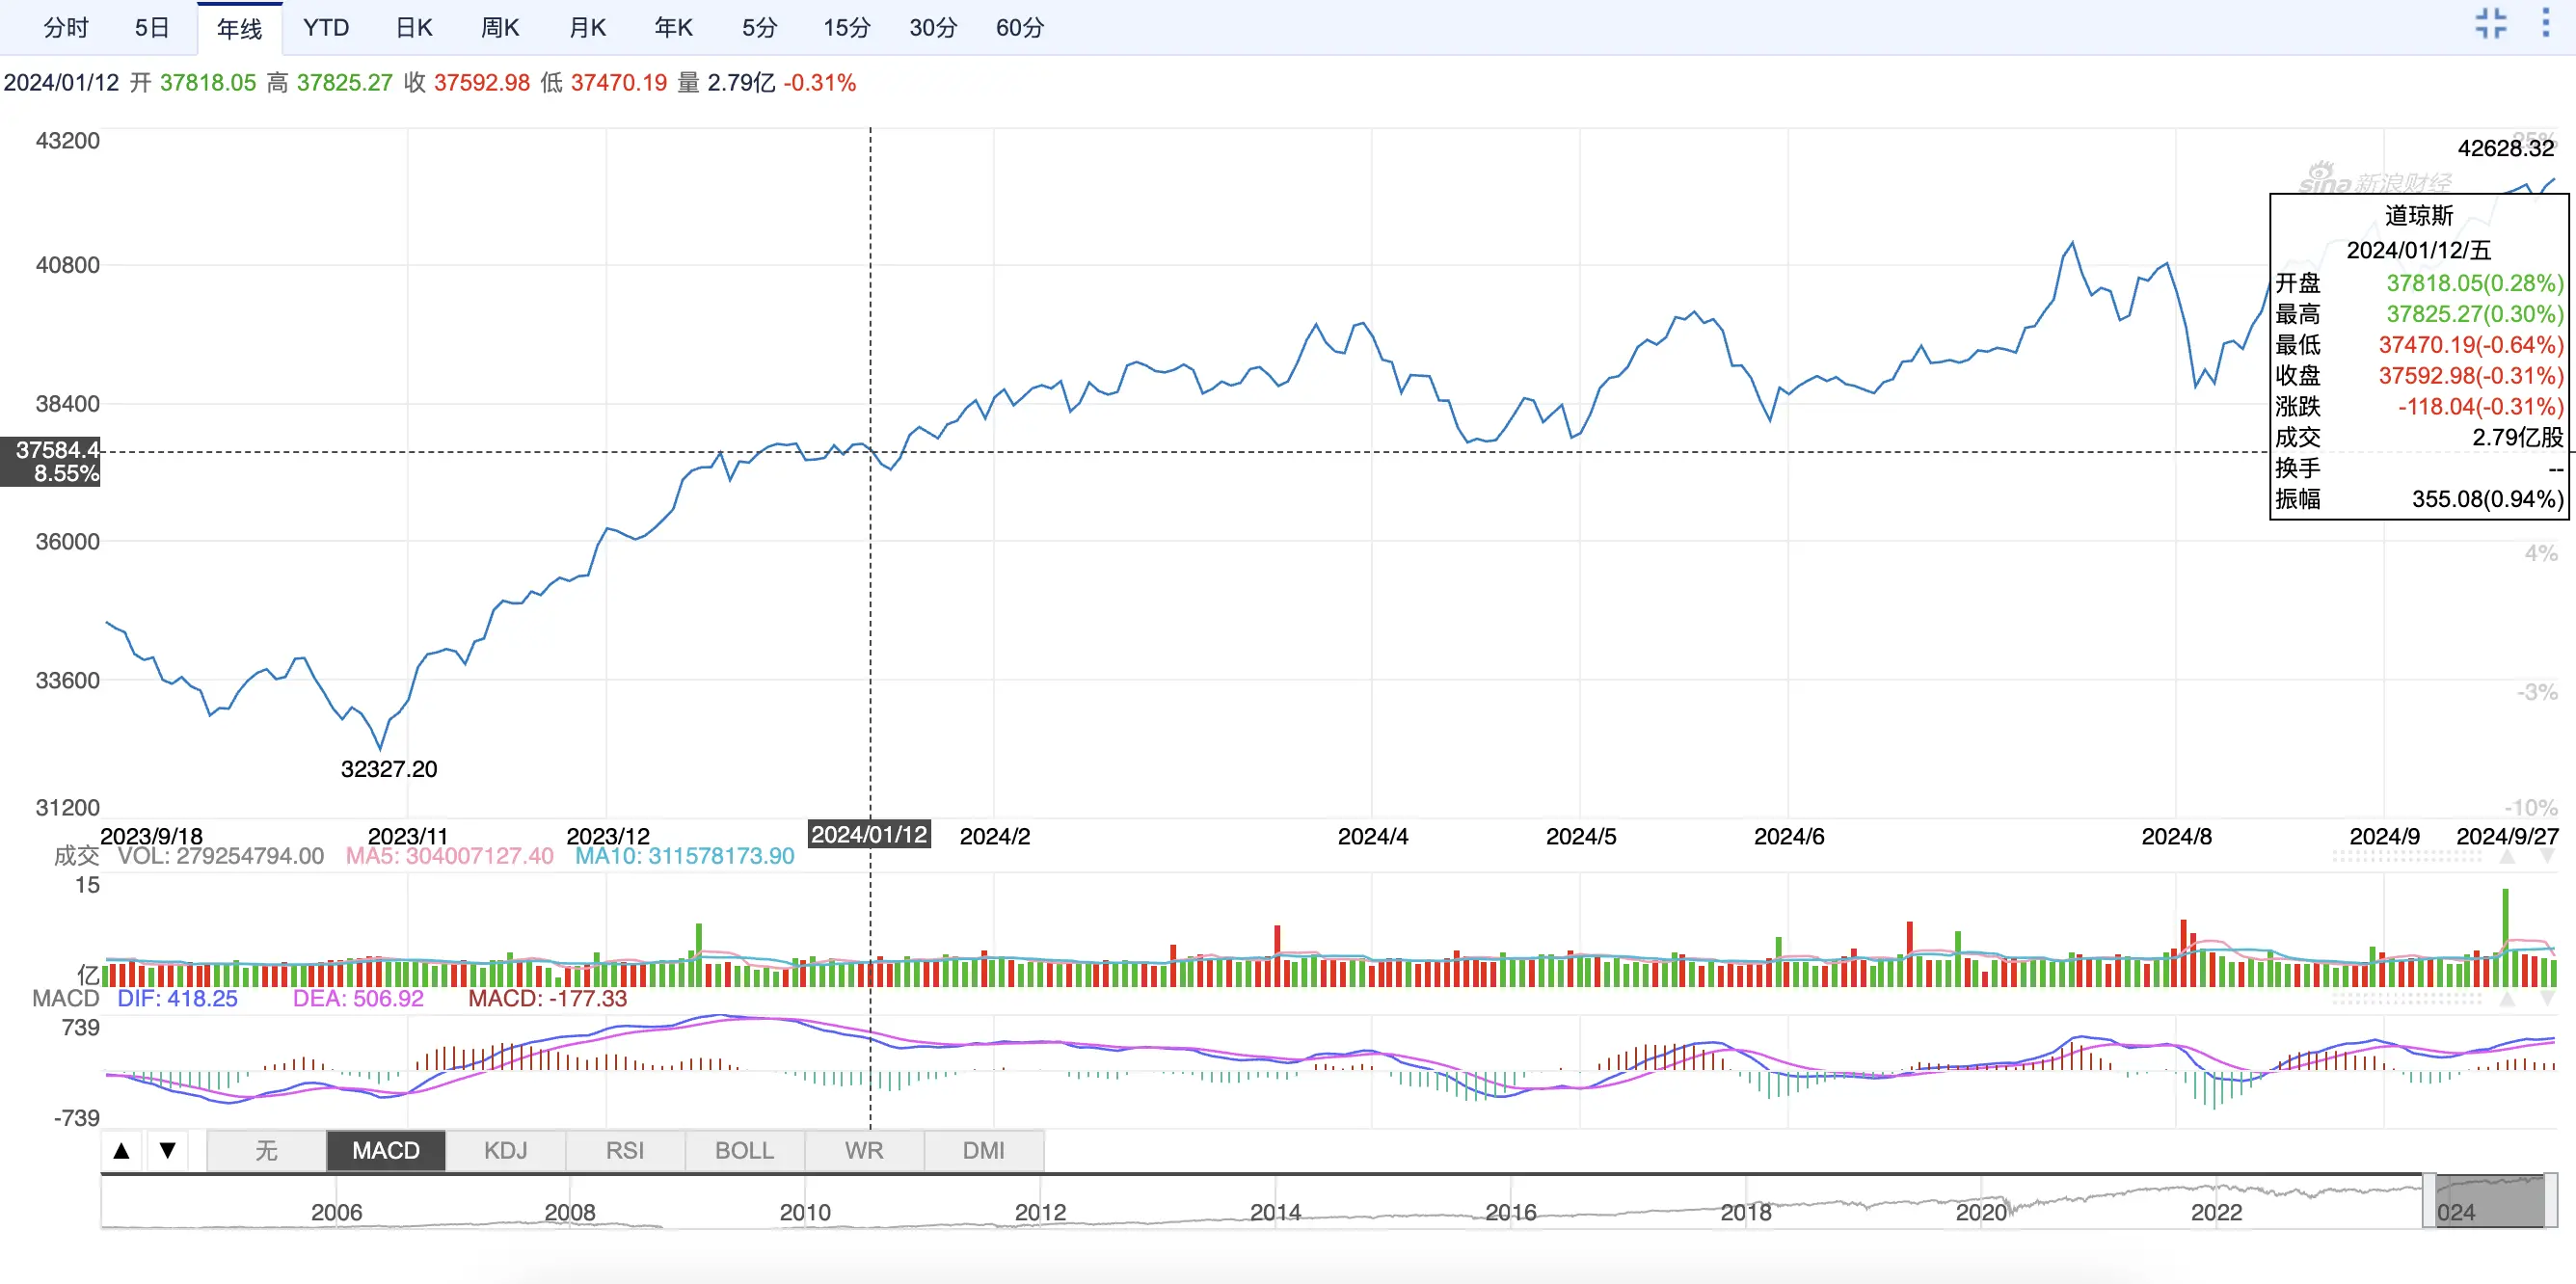This screenshot has height=1284, width=2576.
Task: Click gray down arrow in volume panel
Action: pyautogui.click(x=2547, y=857)
